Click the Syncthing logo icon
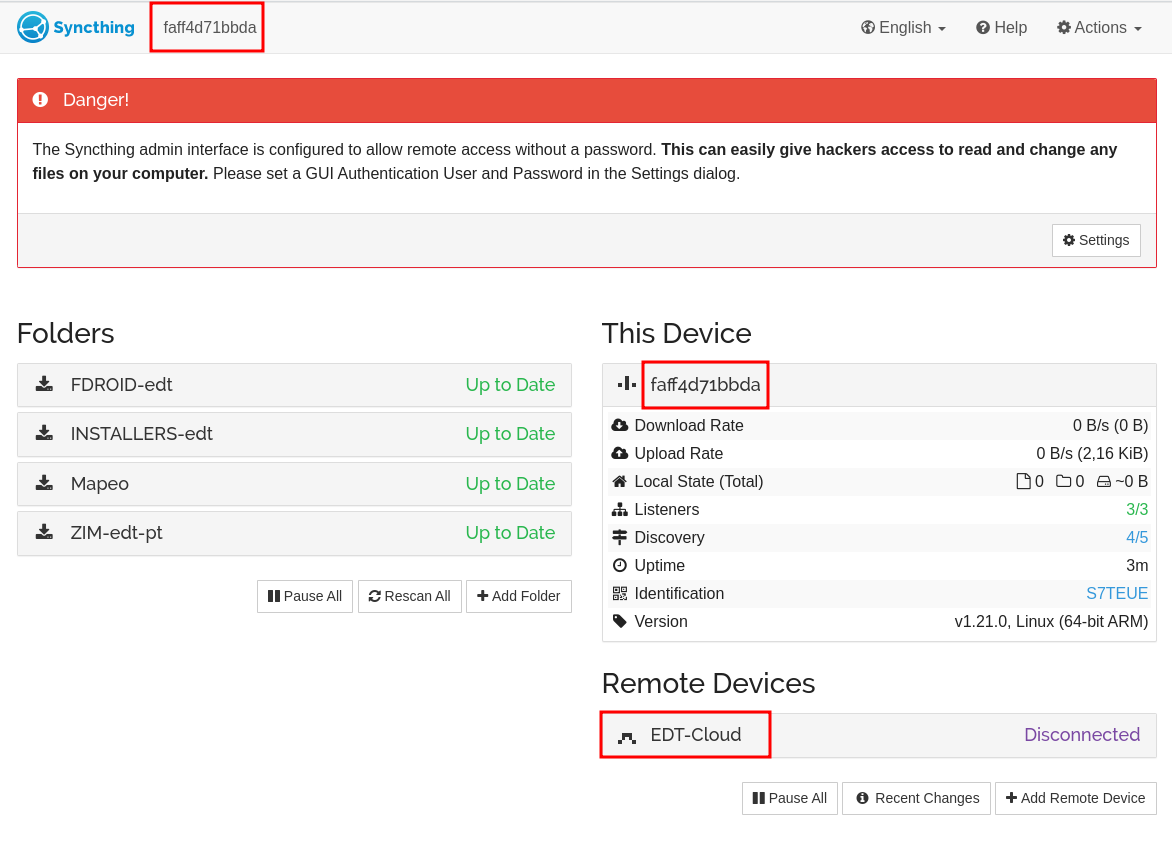Screen dimensions: 1172x842 (x=33, y=27)
